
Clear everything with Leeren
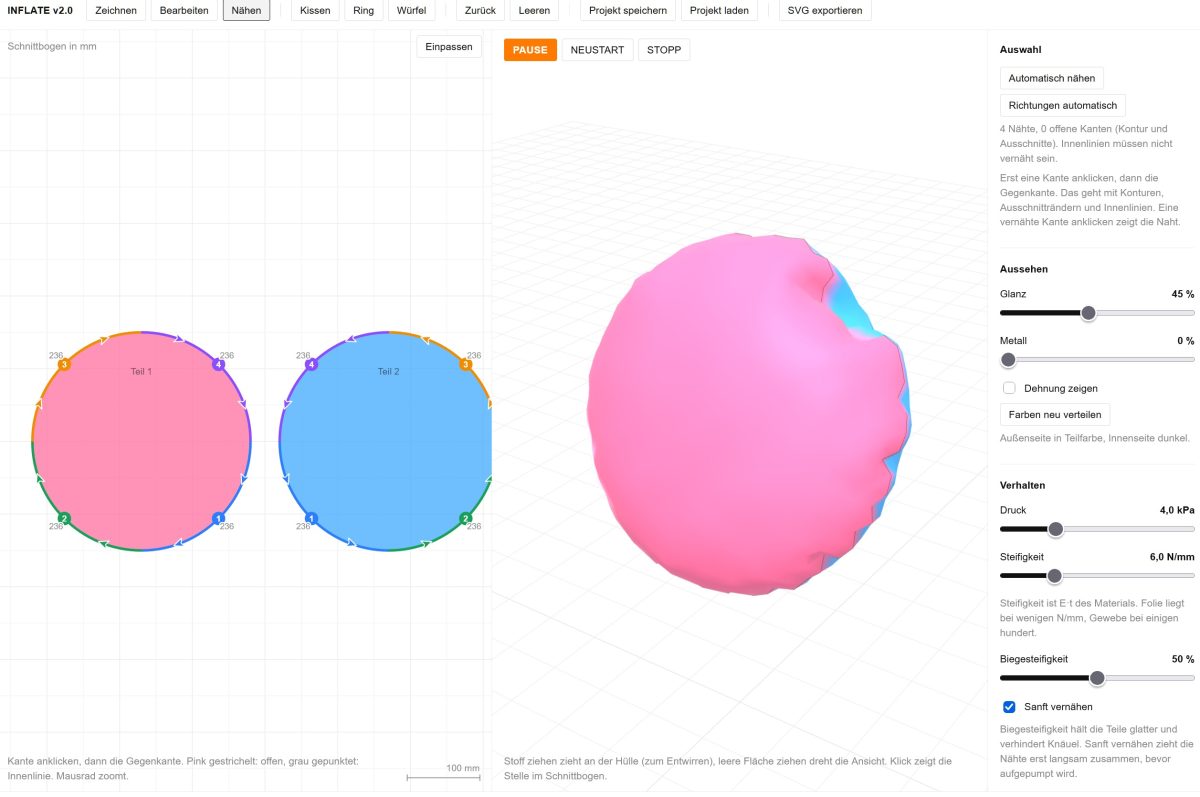pos(534,10)
